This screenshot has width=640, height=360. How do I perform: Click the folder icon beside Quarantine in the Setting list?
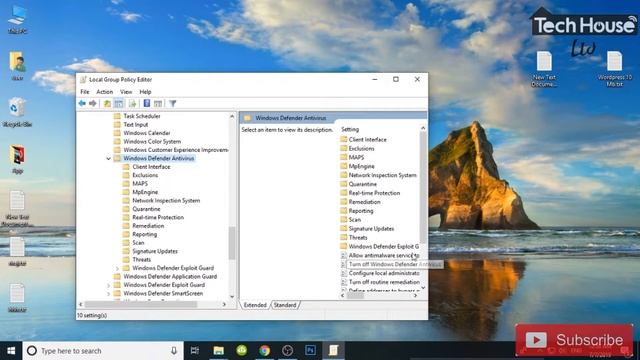344,184
